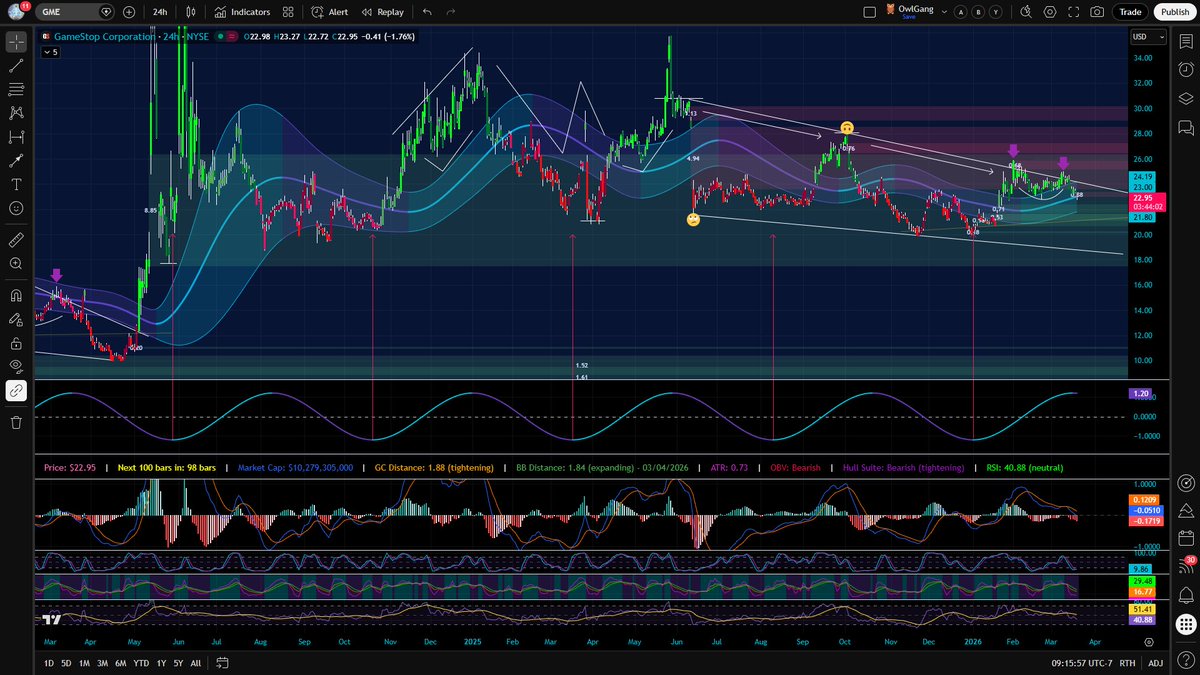Open the watchlist panel in right sidebar
1200x675 pixels.
pyautogui.click(x=1186, y=42)
